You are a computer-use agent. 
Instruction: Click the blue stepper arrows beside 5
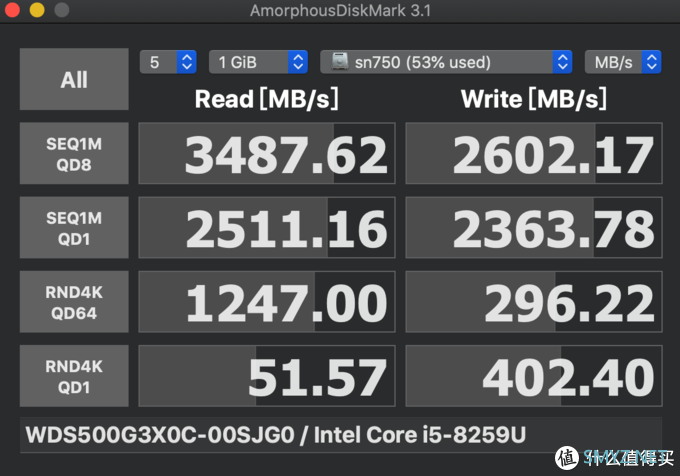(187, 62)
